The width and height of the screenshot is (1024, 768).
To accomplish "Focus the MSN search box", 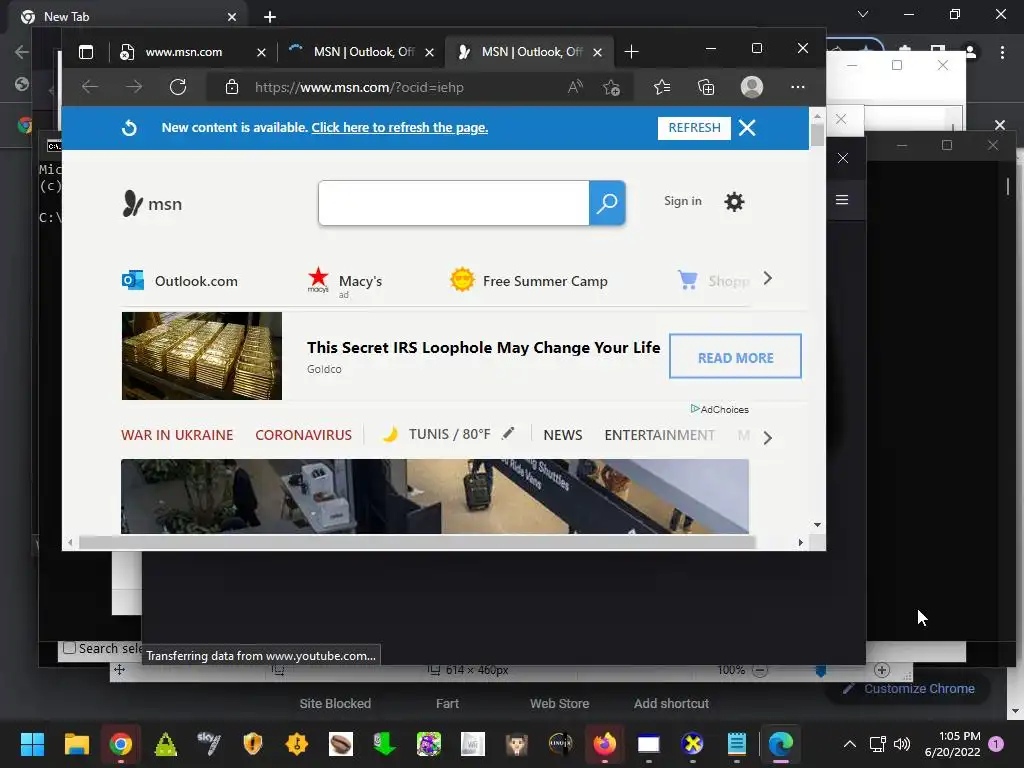I will click(x=454, y=203).
